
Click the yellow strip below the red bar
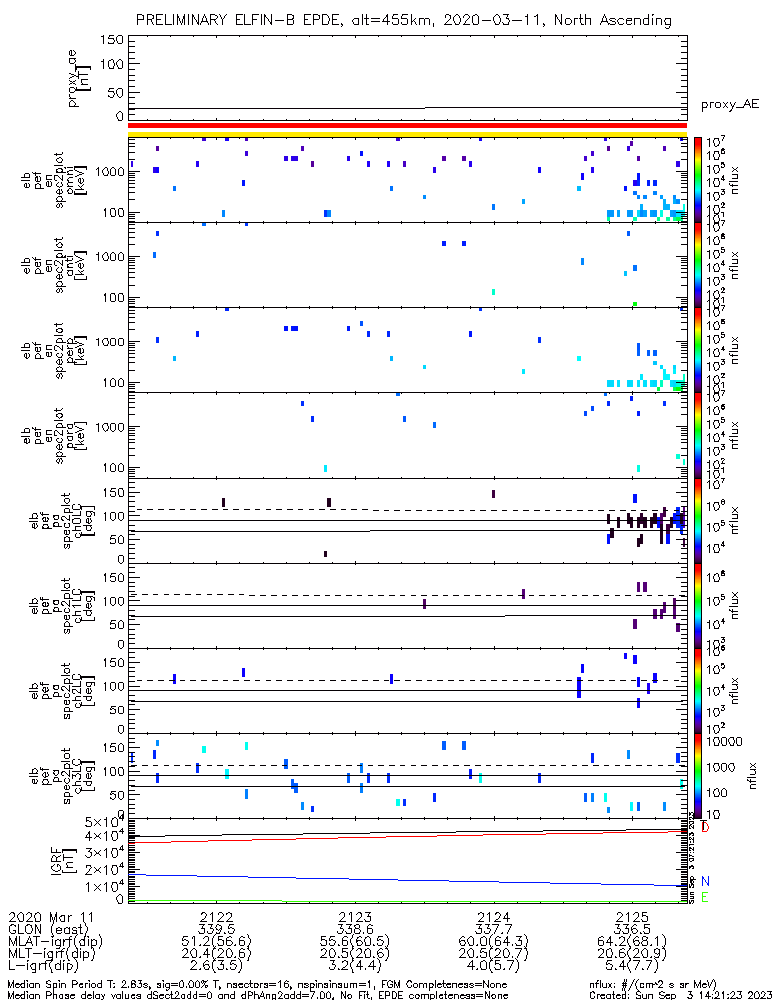(406, 134)
